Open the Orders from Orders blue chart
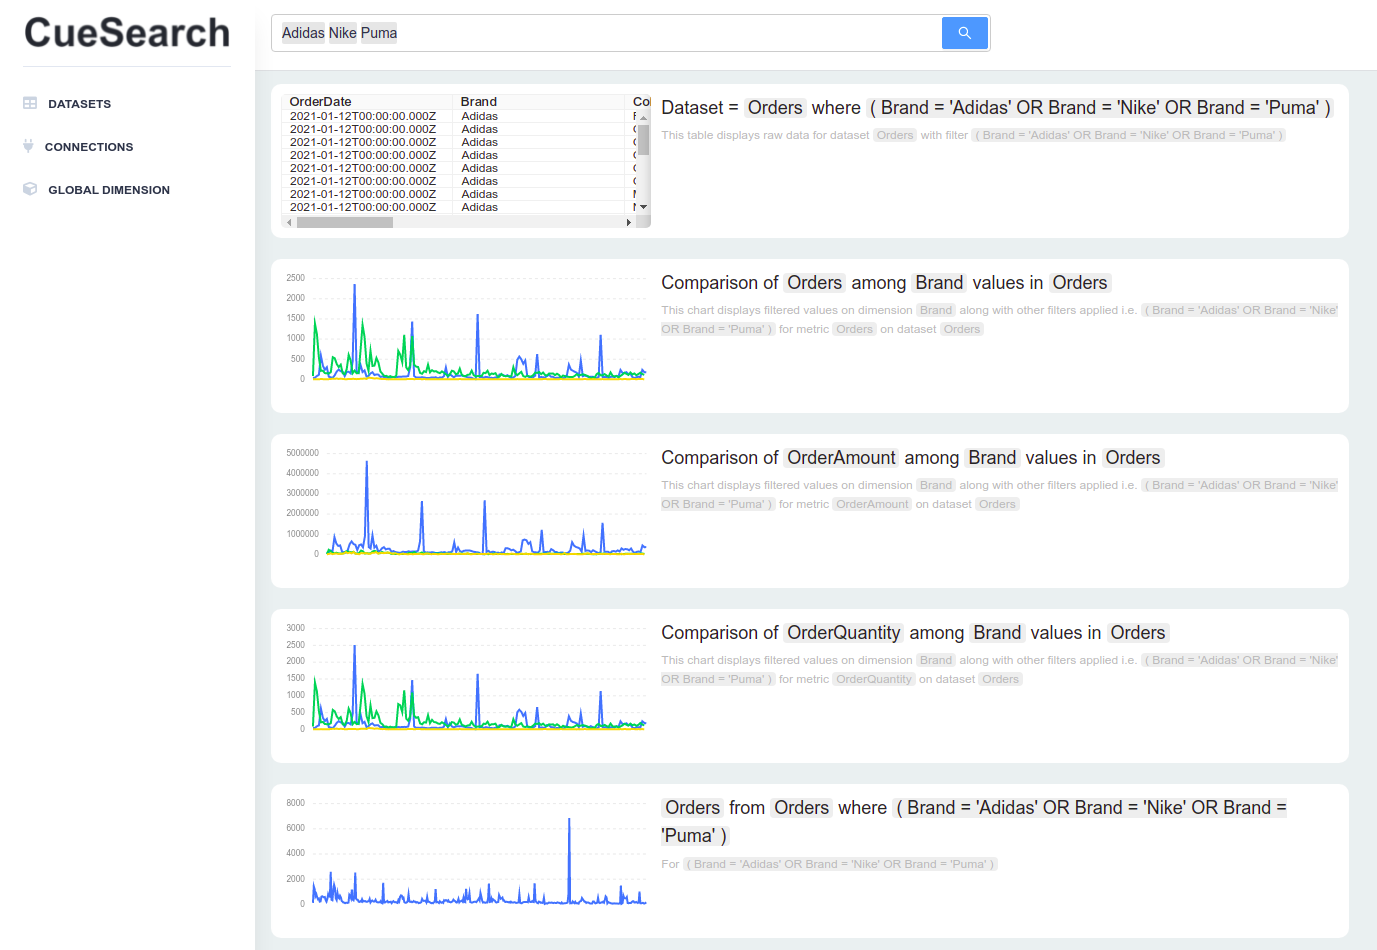Screen dimensions: 1377x950 click(x=466, y=854)
